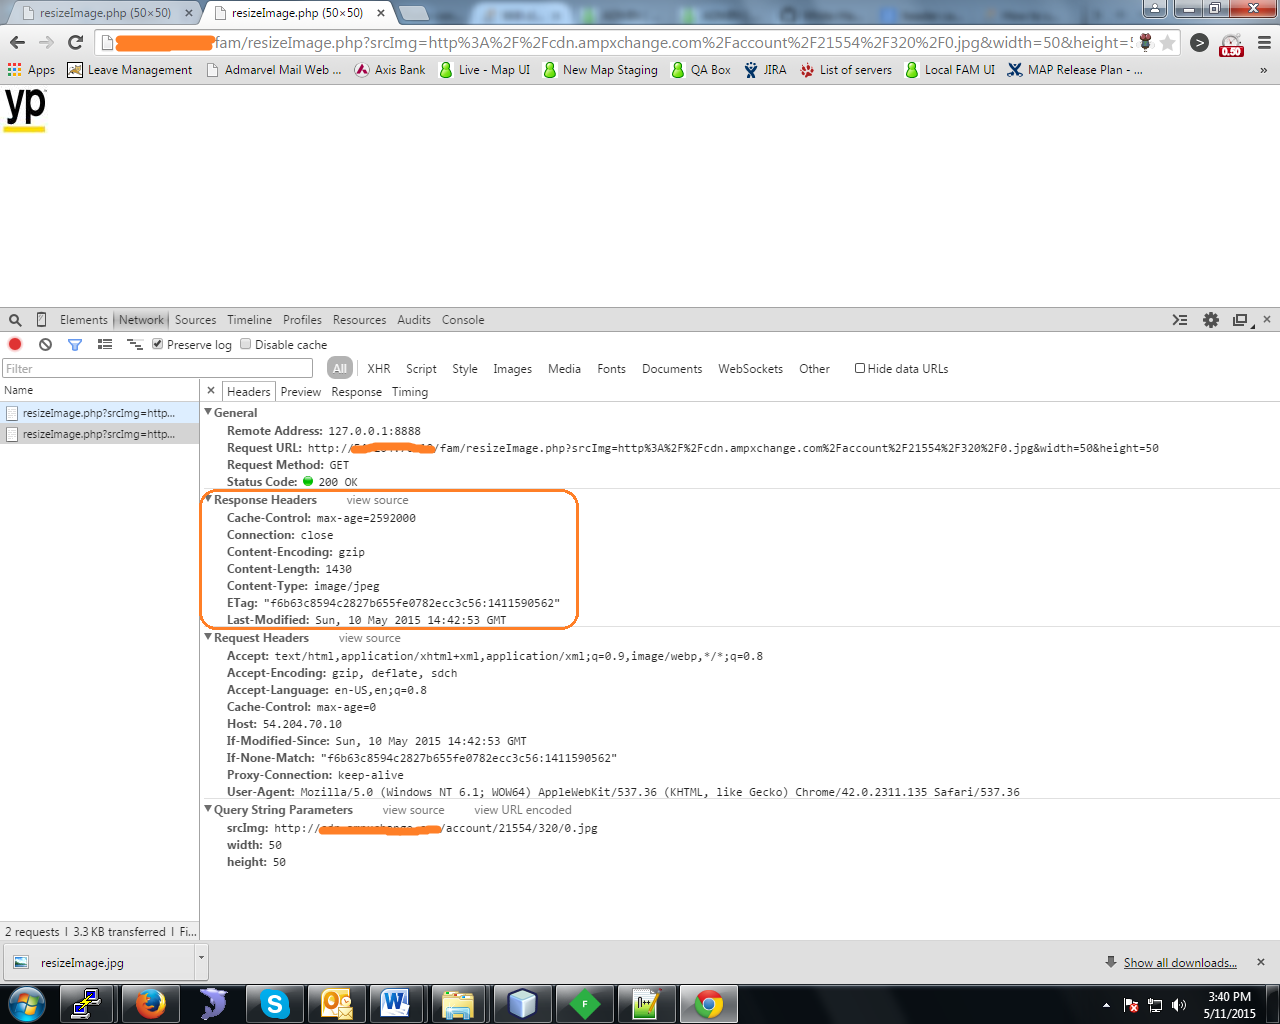1280x1024 pixels.
Task: Go back using the browser back arrow
Action: coord(17,42)
